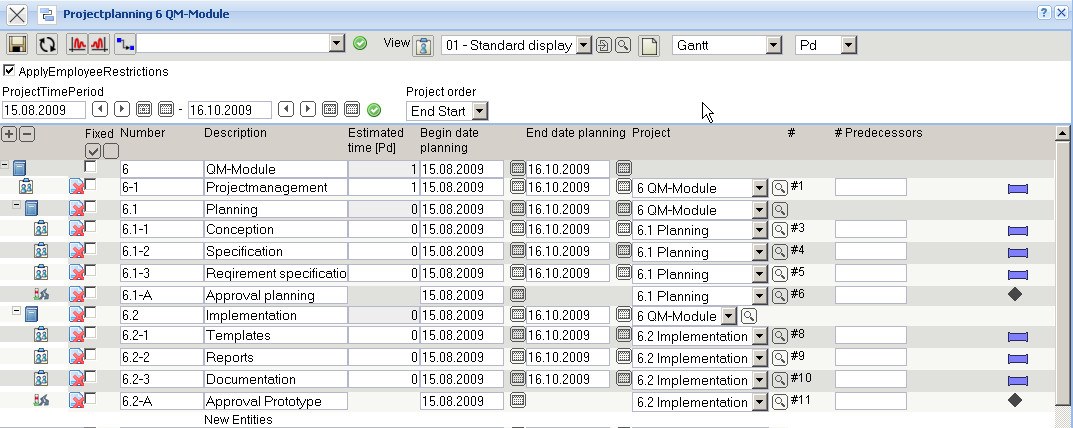Open begin date calendar for Templates row

517,337
